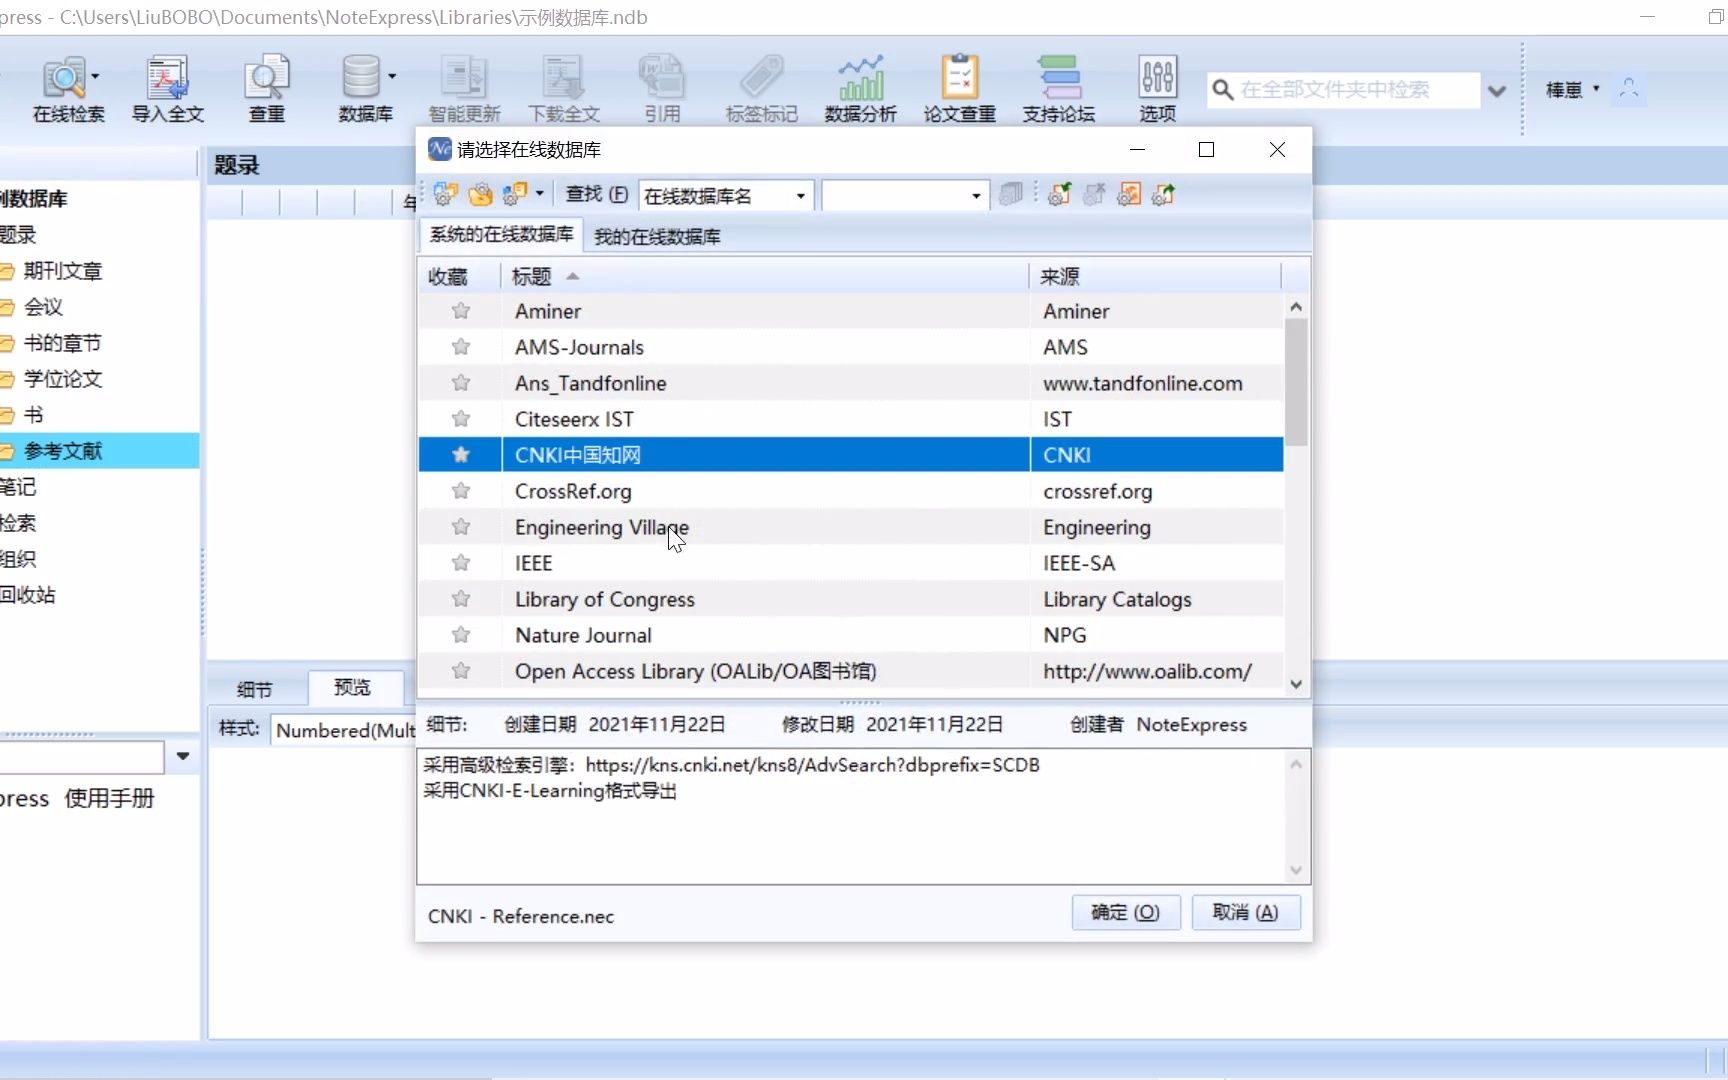Select the 期刊文章 folder
The height and width of the screenshot is (1080, 1728).
pyautogui.click(x=62, y=271)
